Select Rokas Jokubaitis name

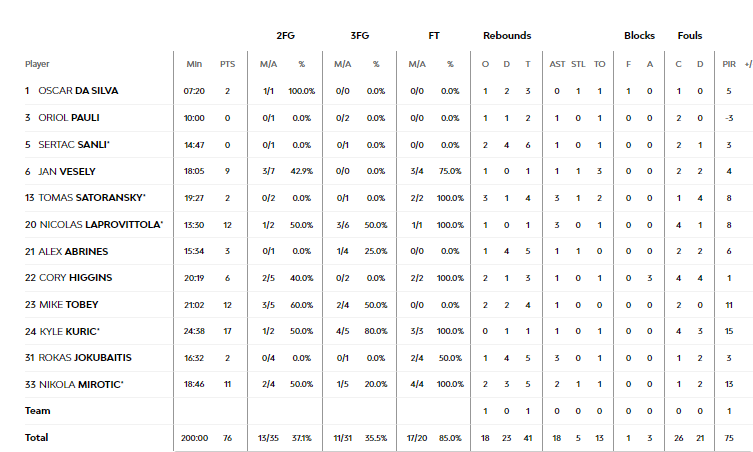(x=85, y=358)
